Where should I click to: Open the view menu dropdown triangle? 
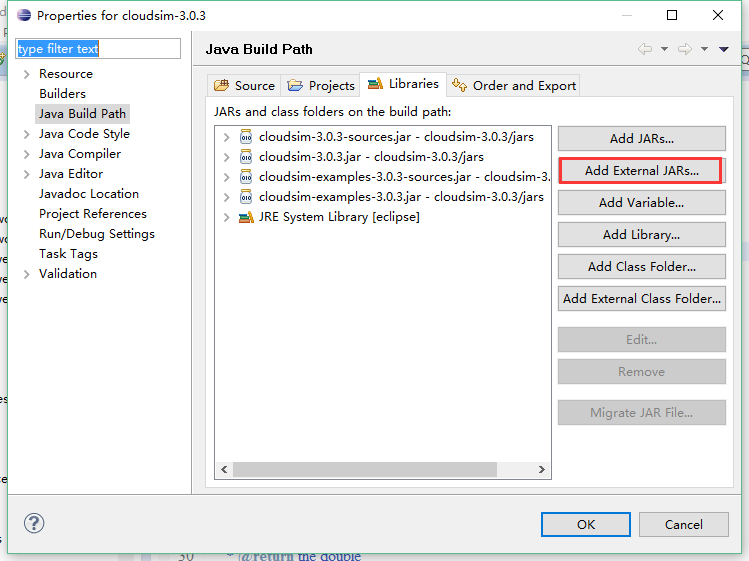pyautogui.click(x=724, y=49)
